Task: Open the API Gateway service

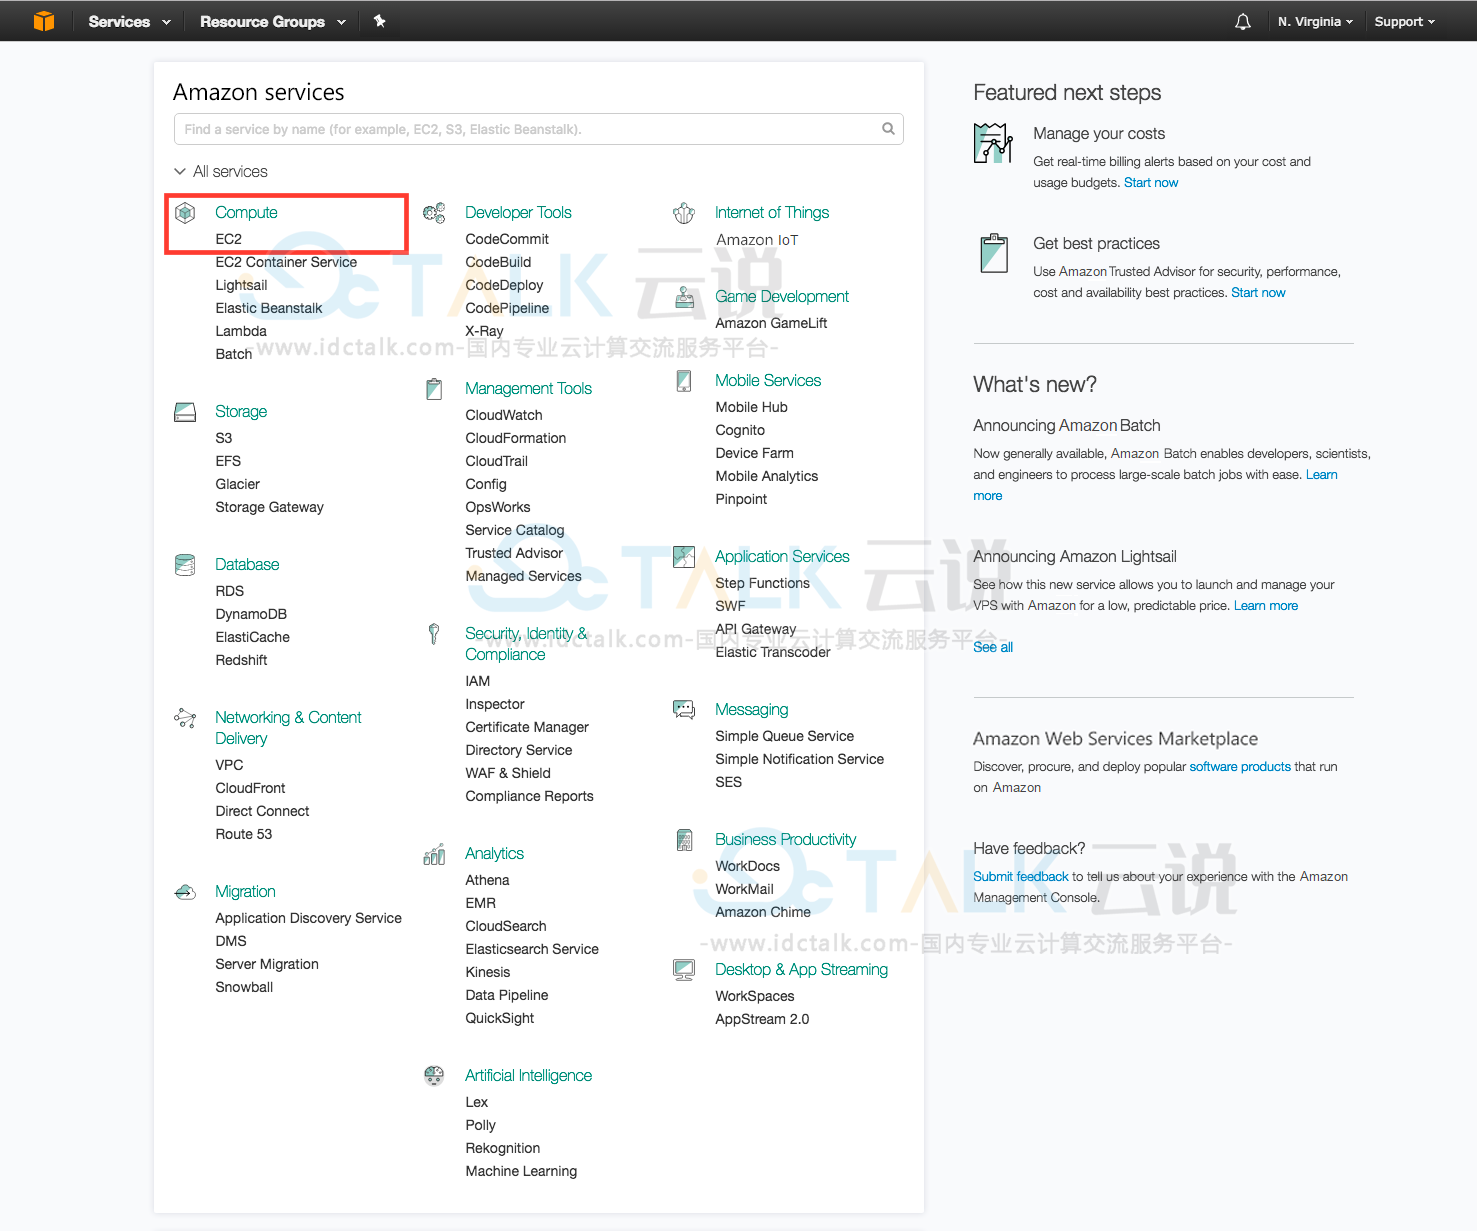Action: pyautogui.click(x=756, y=629)
